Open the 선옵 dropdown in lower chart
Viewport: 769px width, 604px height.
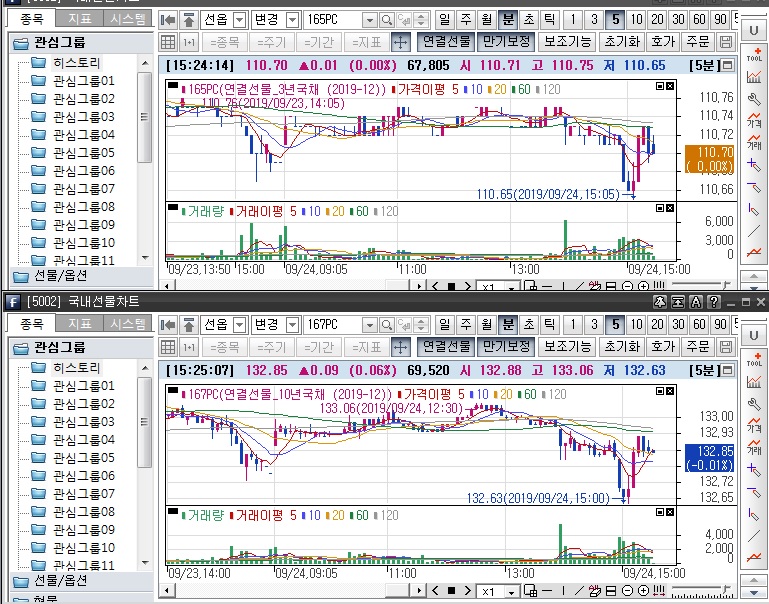pyautogui.click(x=239, y=325)
